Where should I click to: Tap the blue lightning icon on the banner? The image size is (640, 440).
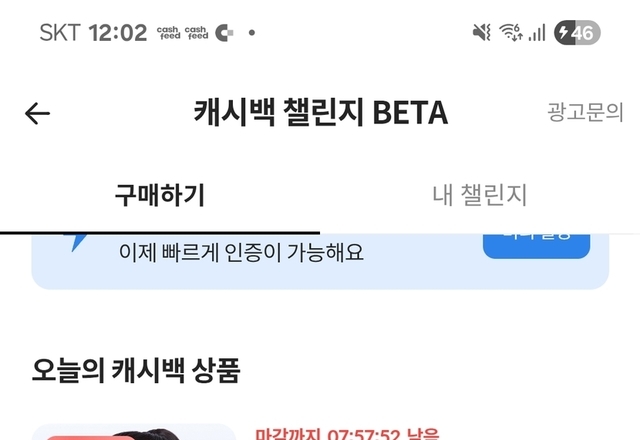coord(76,242)
